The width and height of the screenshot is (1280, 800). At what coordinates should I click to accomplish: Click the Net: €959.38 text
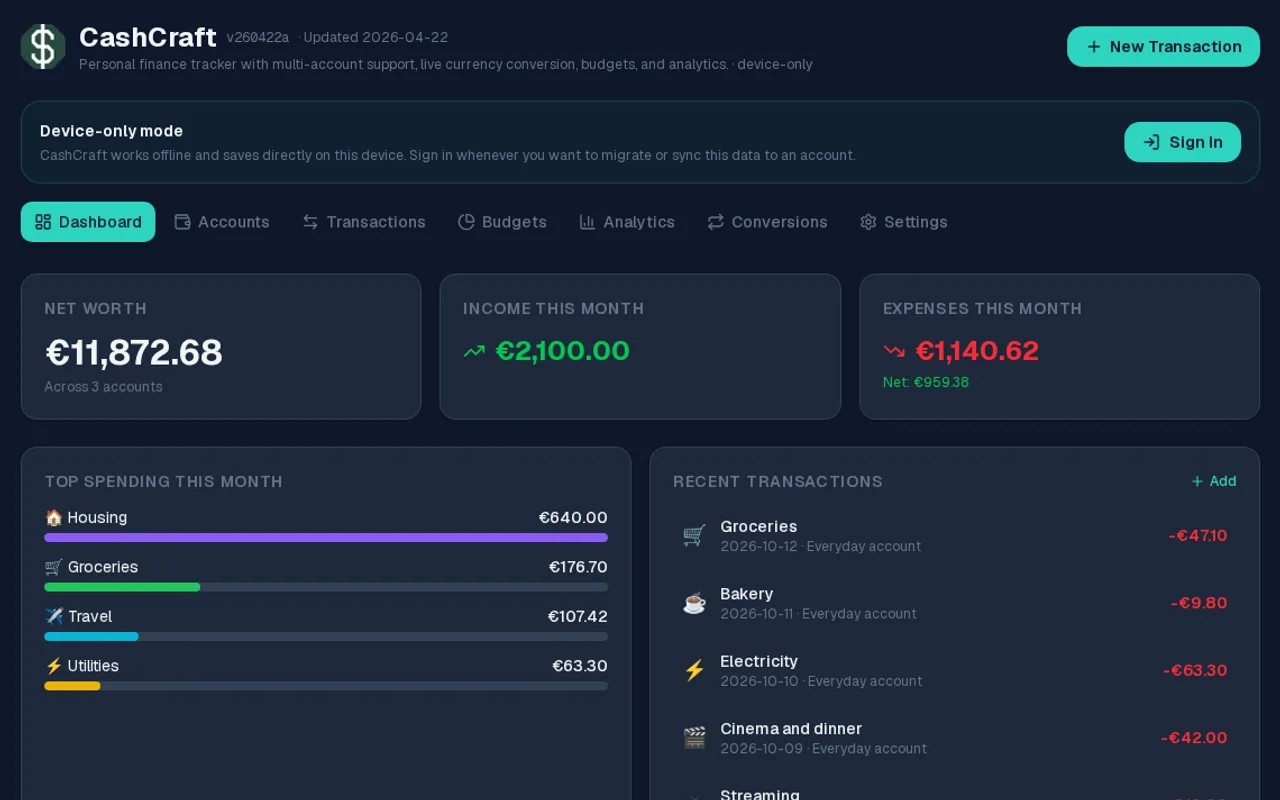pyautogui.click(x=926, y=382)
